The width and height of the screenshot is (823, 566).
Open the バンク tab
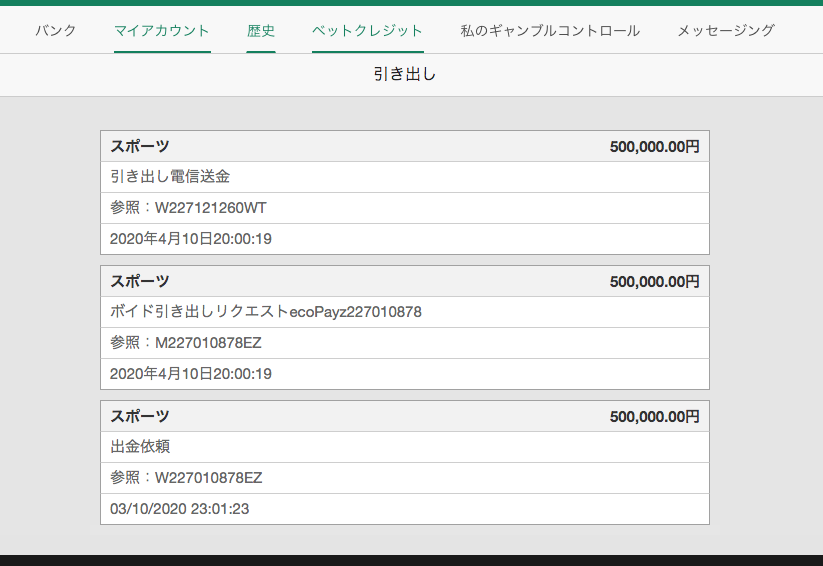56,30
